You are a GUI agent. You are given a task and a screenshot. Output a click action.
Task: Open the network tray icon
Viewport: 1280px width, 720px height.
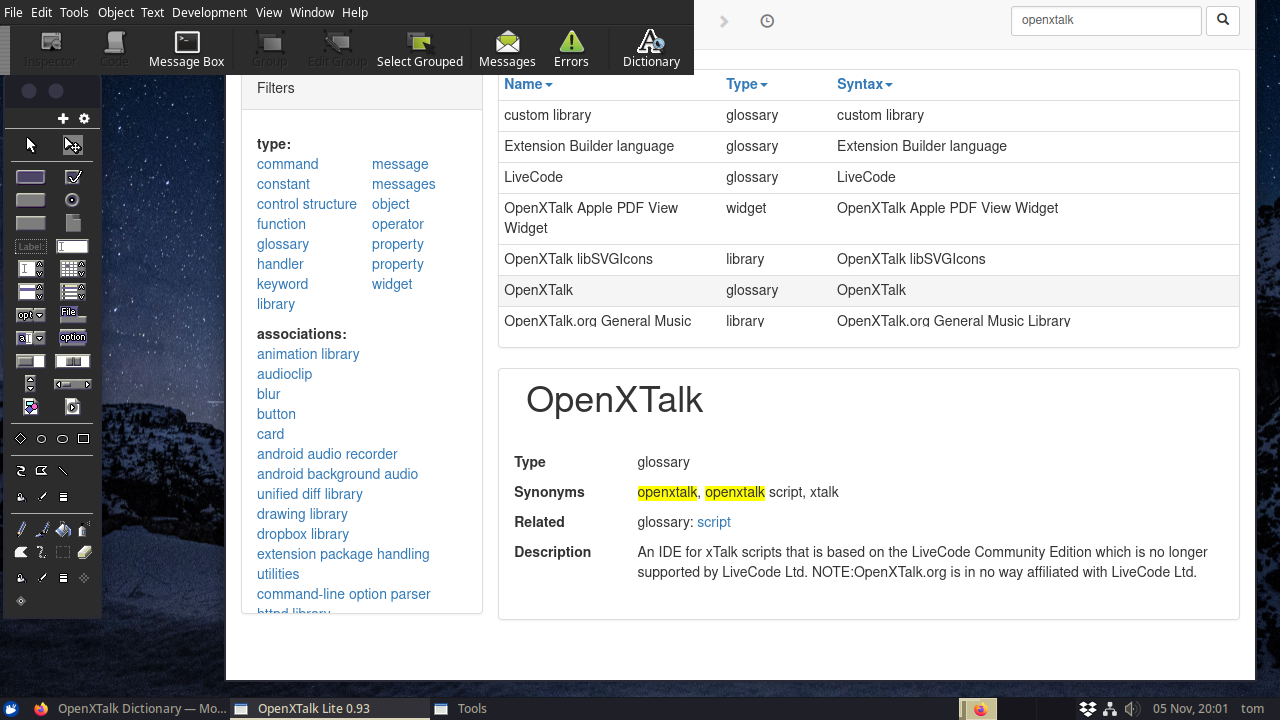tap(1110, 709)
